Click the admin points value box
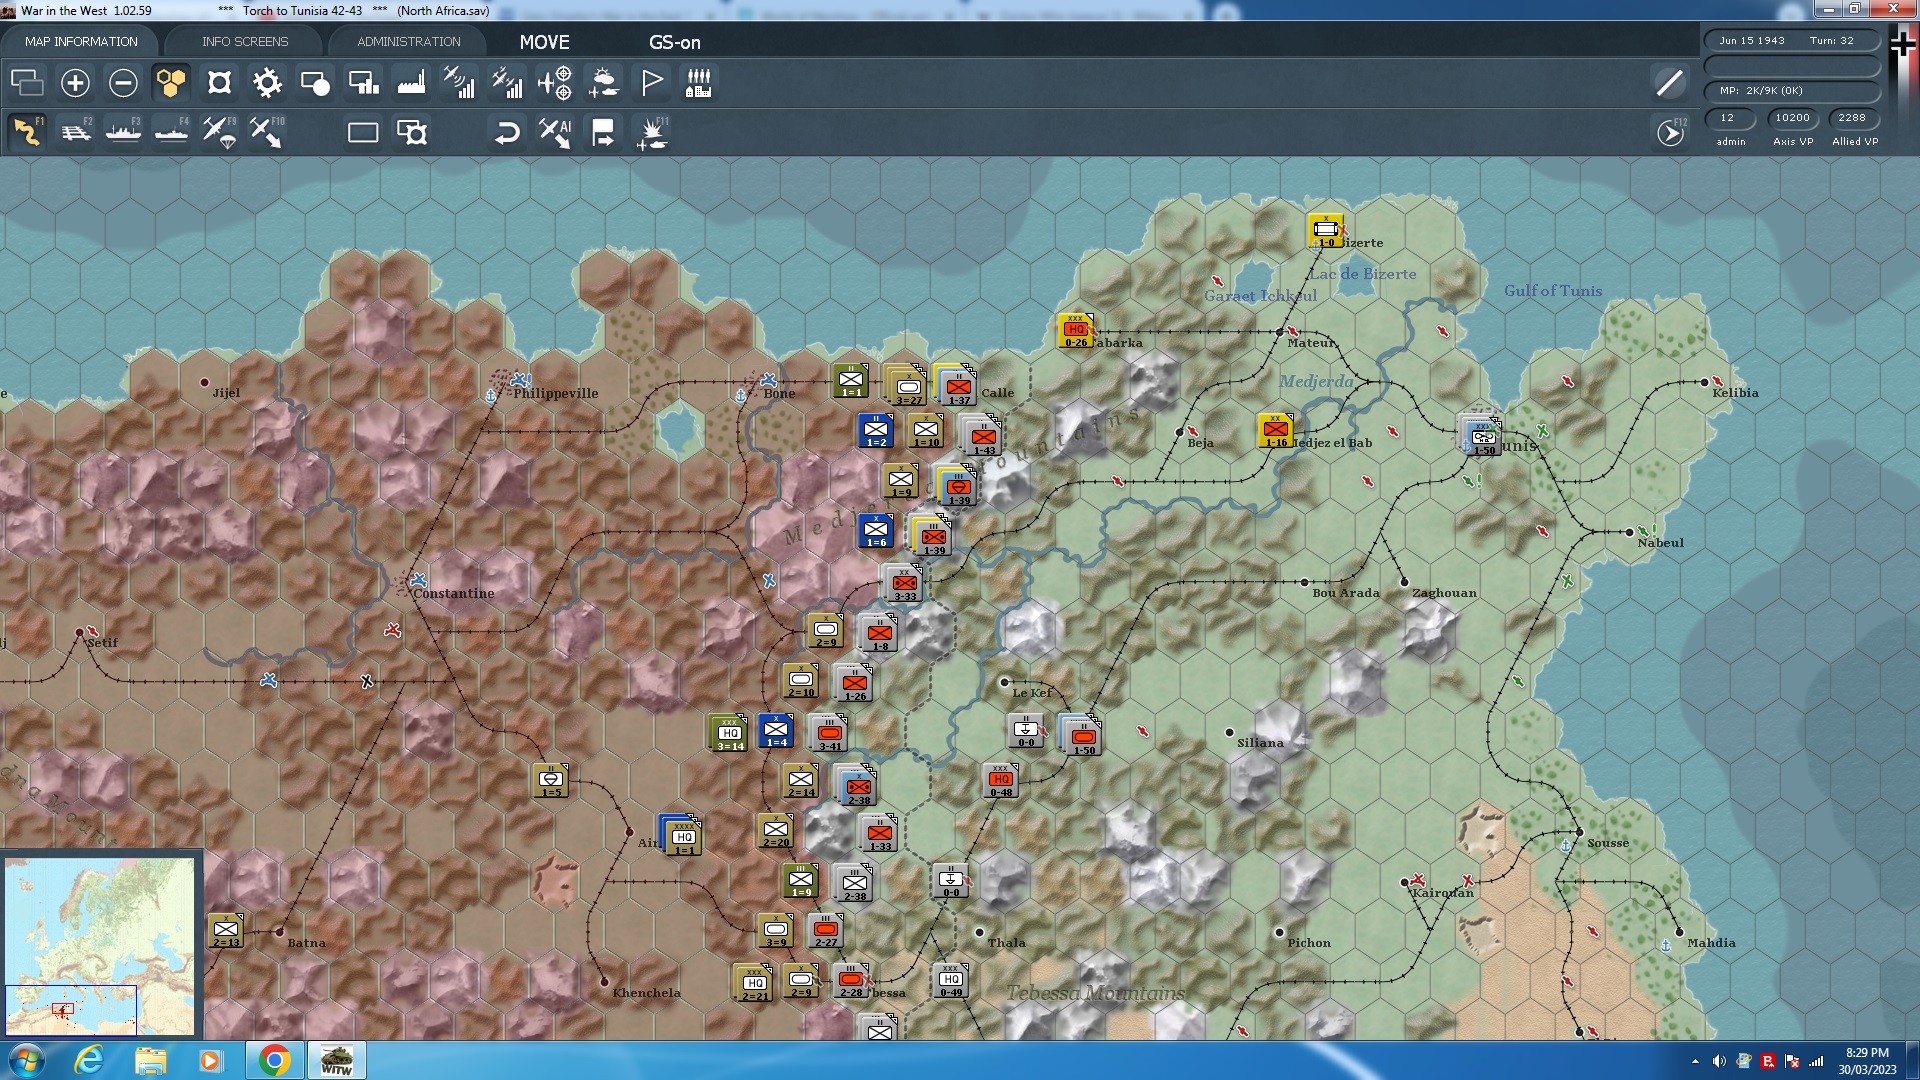Screen dimensions: 1920x1080 (1728, 118)
